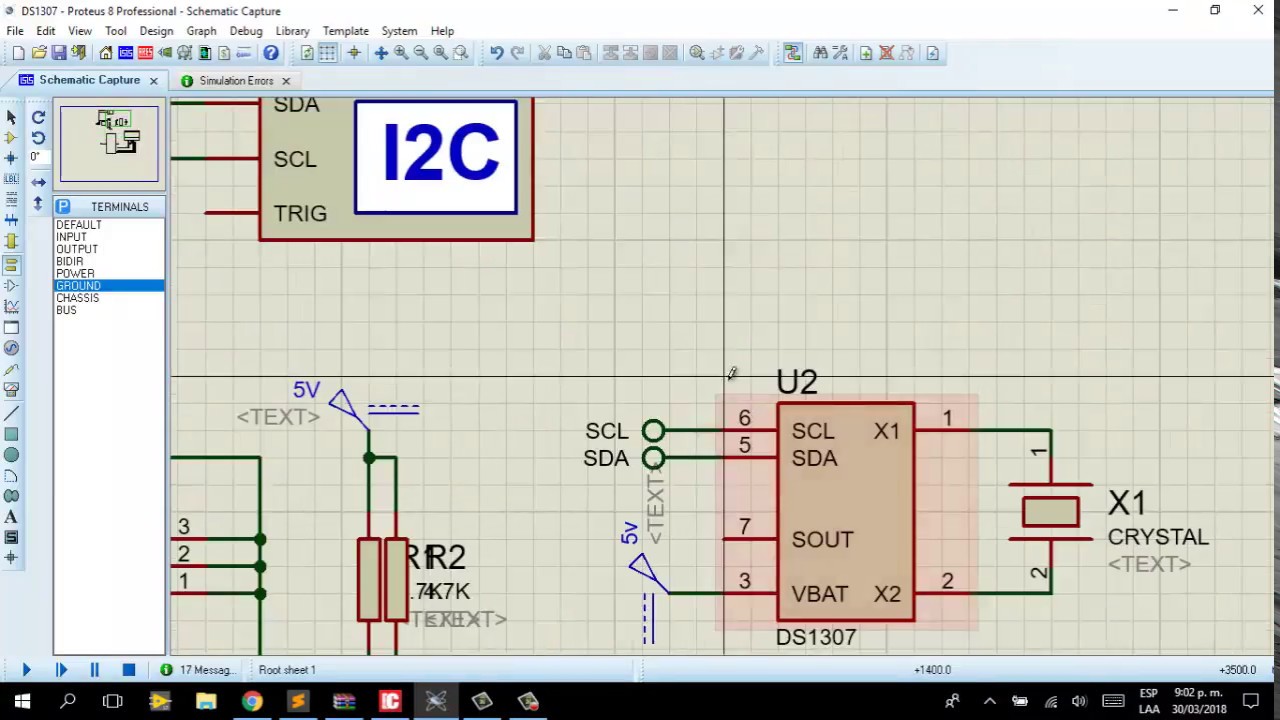1280x720 pixels.
Task: Select DEFAULT in the terminals list
Action: 79,225
